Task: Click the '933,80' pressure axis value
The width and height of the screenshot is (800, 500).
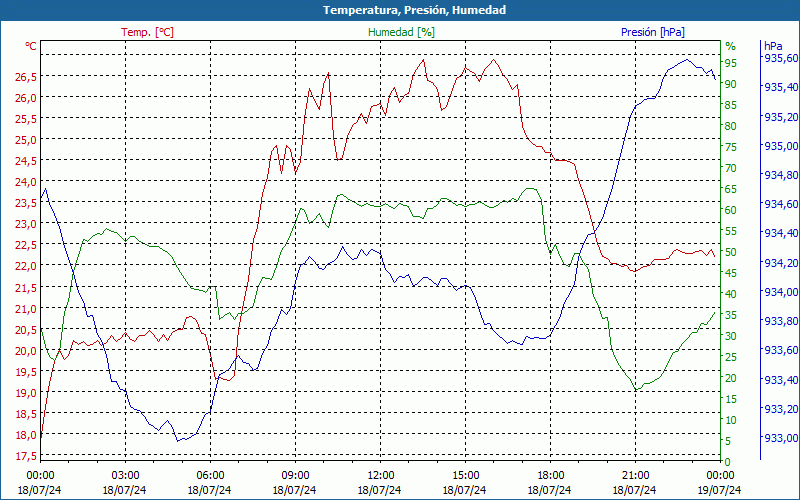Action: 781,321
